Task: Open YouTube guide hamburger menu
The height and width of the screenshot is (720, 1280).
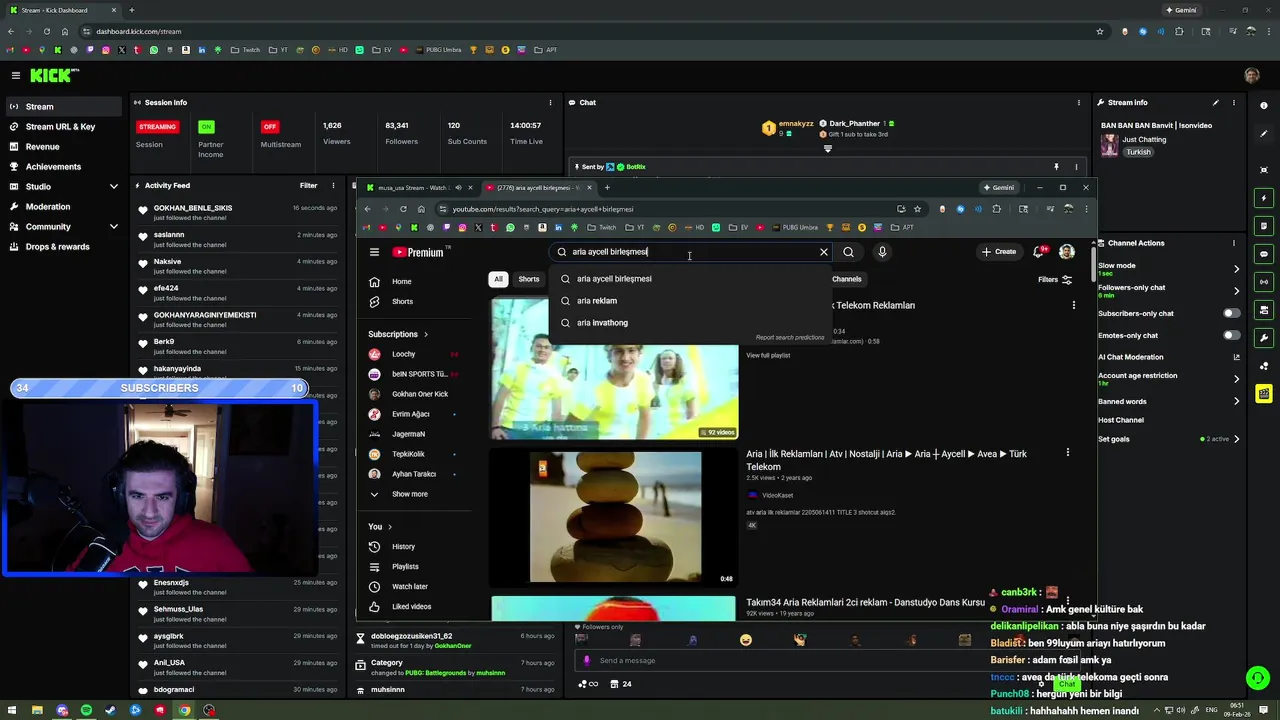Action: [x=374, y=252]
